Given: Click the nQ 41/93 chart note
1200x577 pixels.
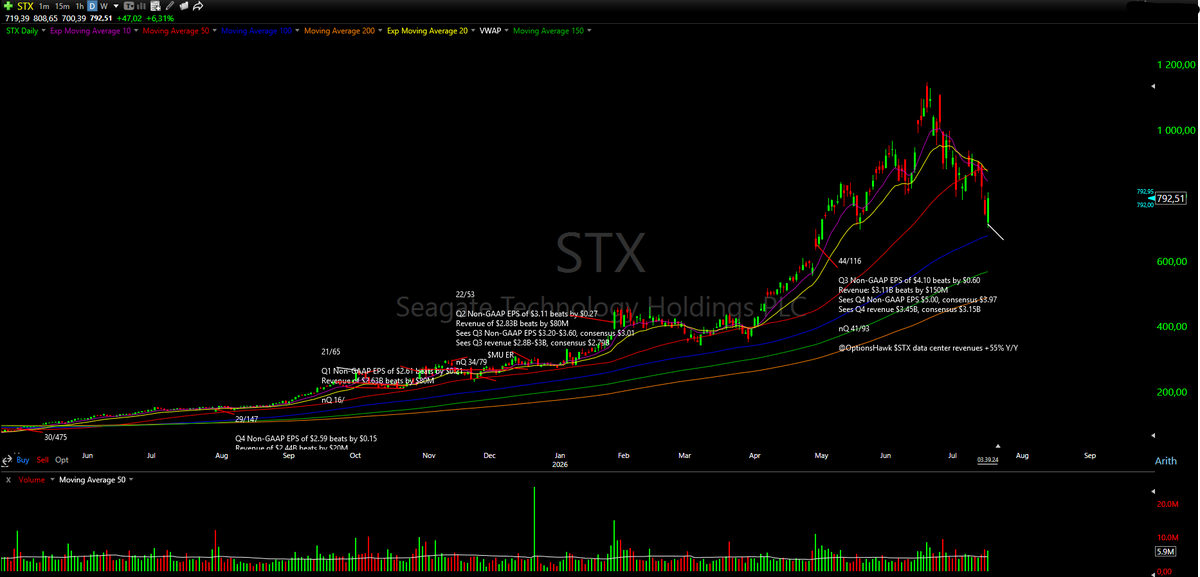Looking at the screenshot, I should click(x=856, y=328).
